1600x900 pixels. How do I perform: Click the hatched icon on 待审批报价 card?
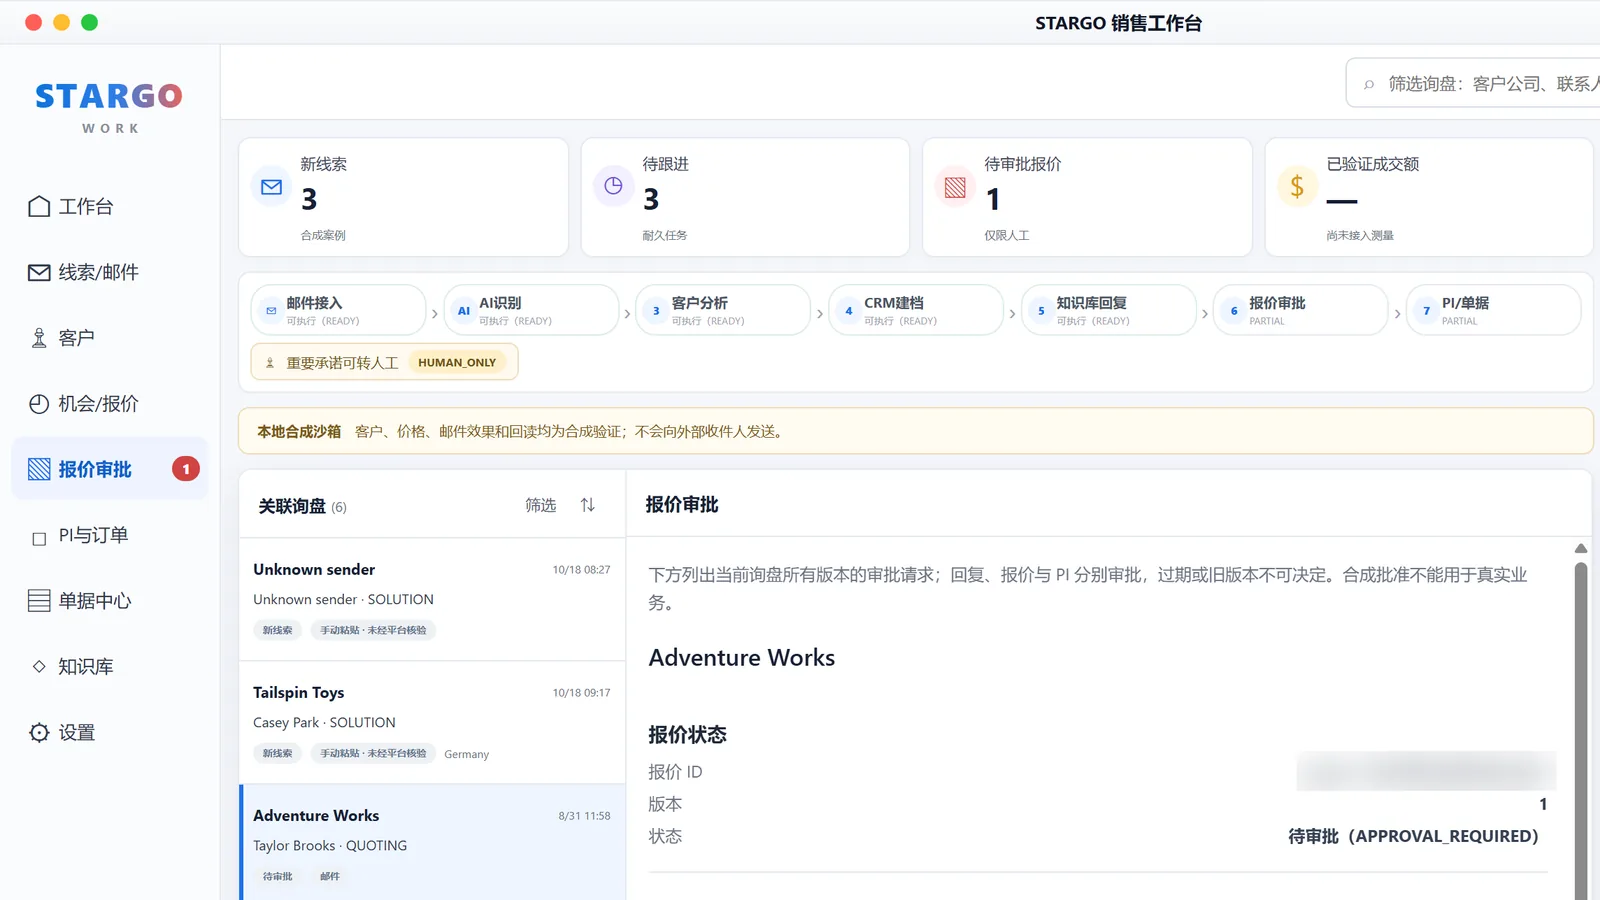955,187
